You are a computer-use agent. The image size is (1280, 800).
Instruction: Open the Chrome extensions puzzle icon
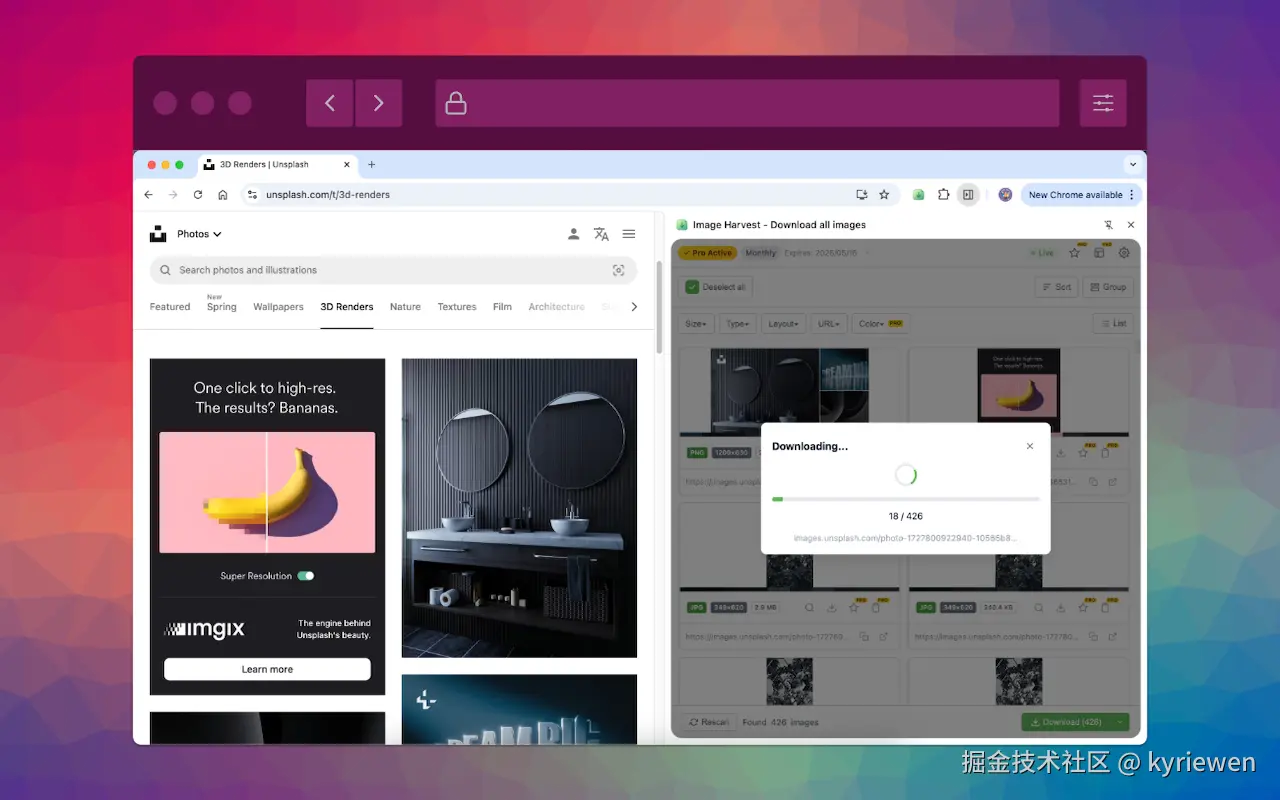943,195
